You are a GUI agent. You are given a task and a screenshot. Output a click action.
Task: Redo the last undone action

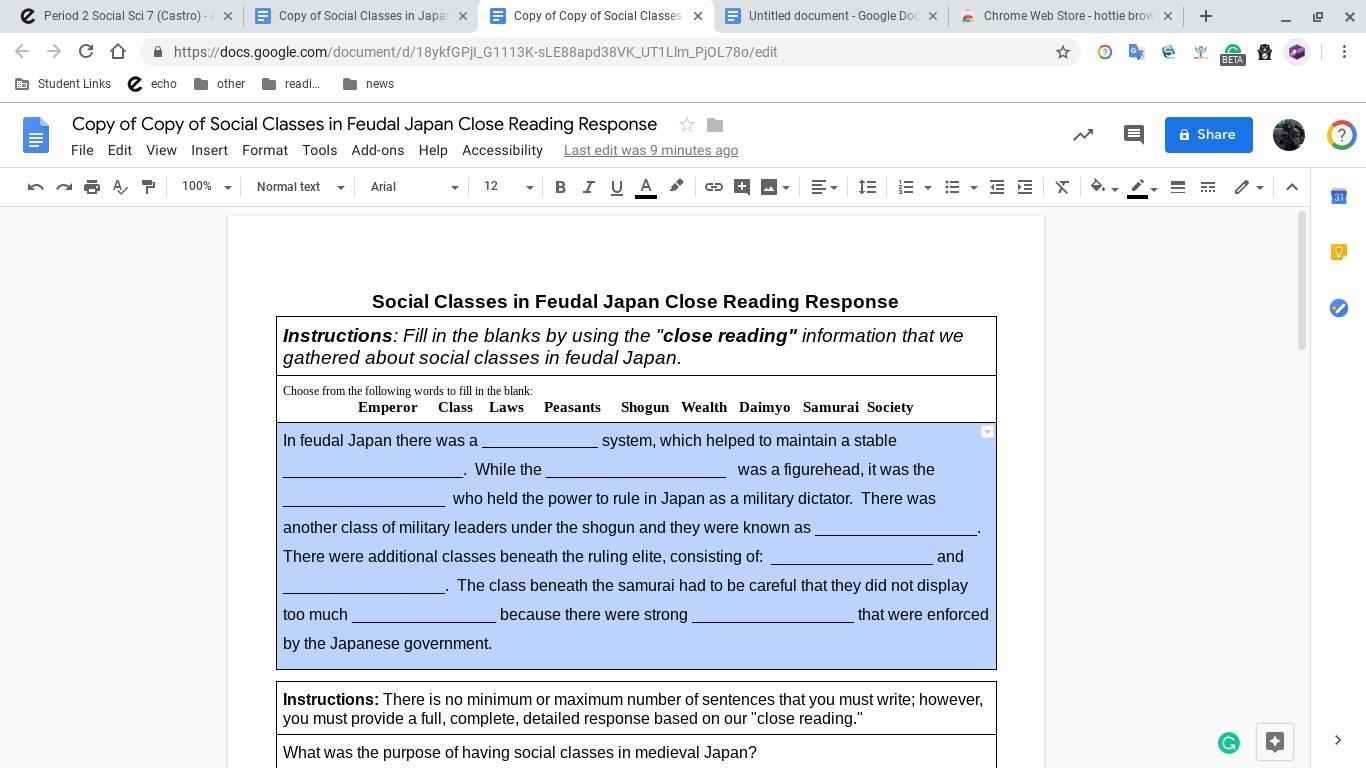point(64,187)
